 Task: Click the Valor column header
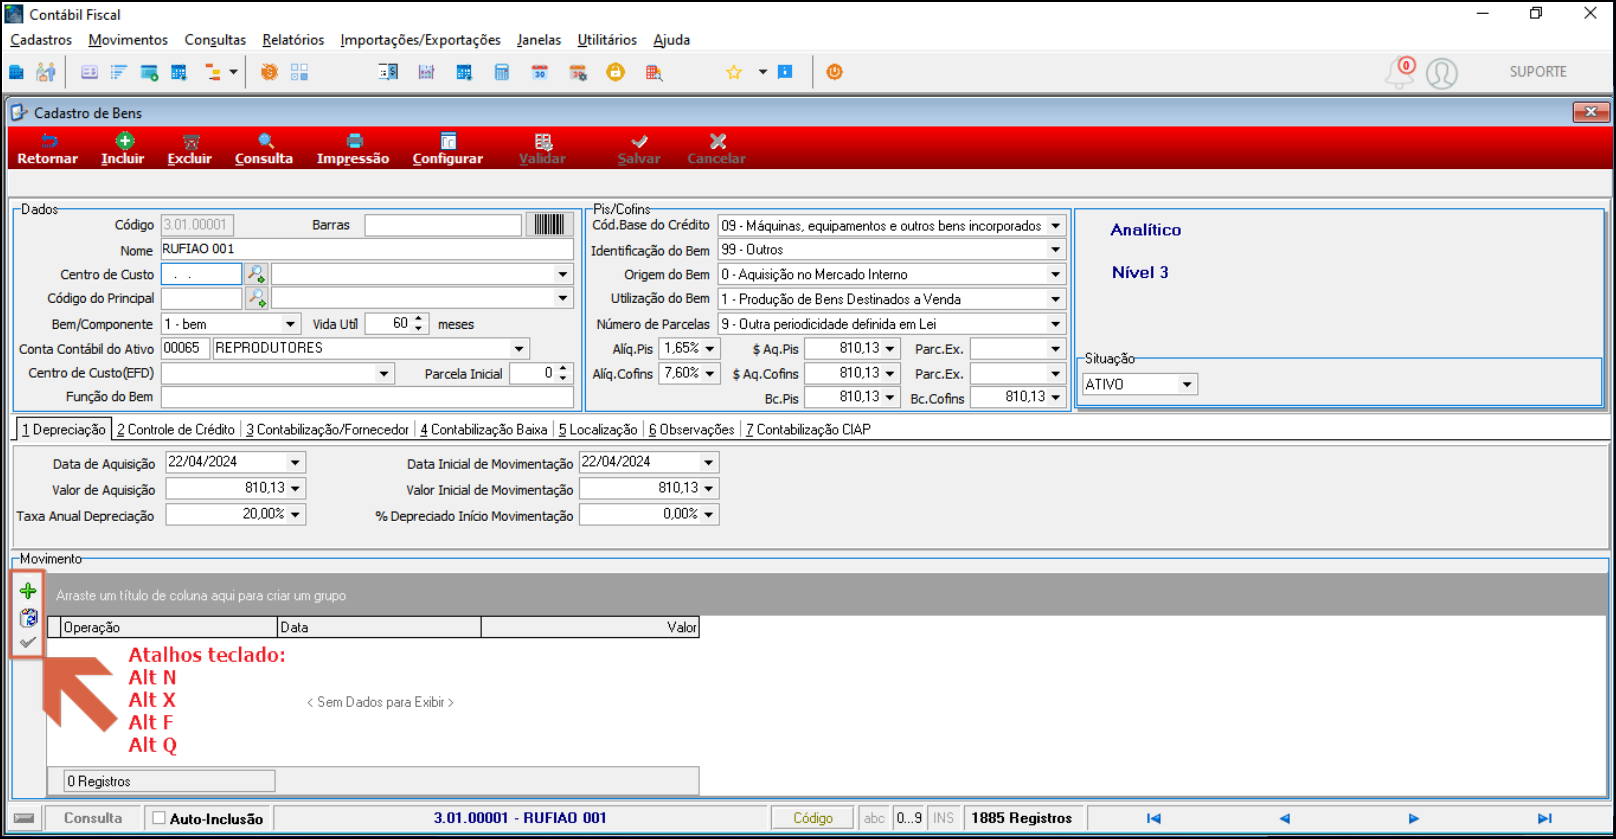click(590, 627)
